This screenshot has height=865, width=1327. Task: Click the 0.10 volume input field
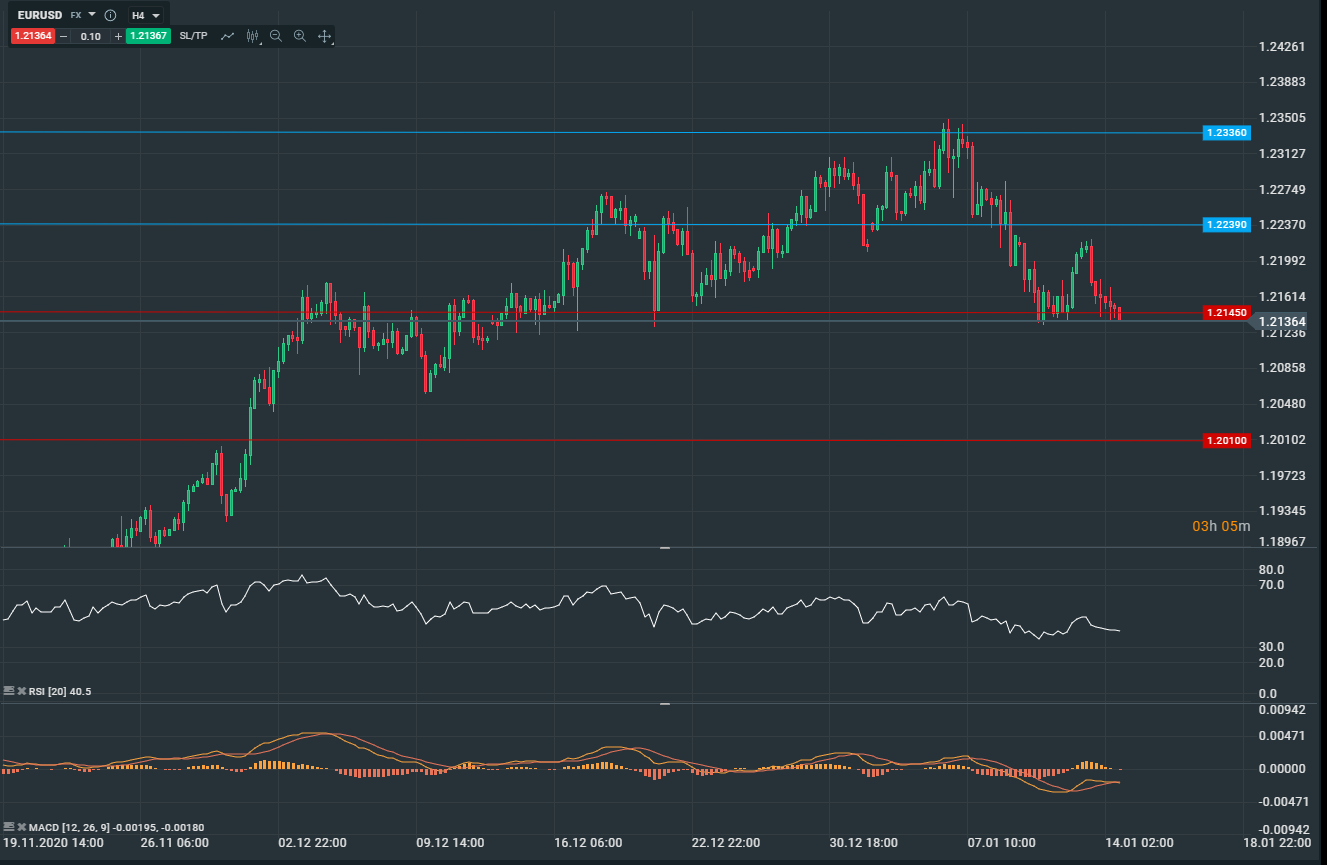tap(91, 36)
